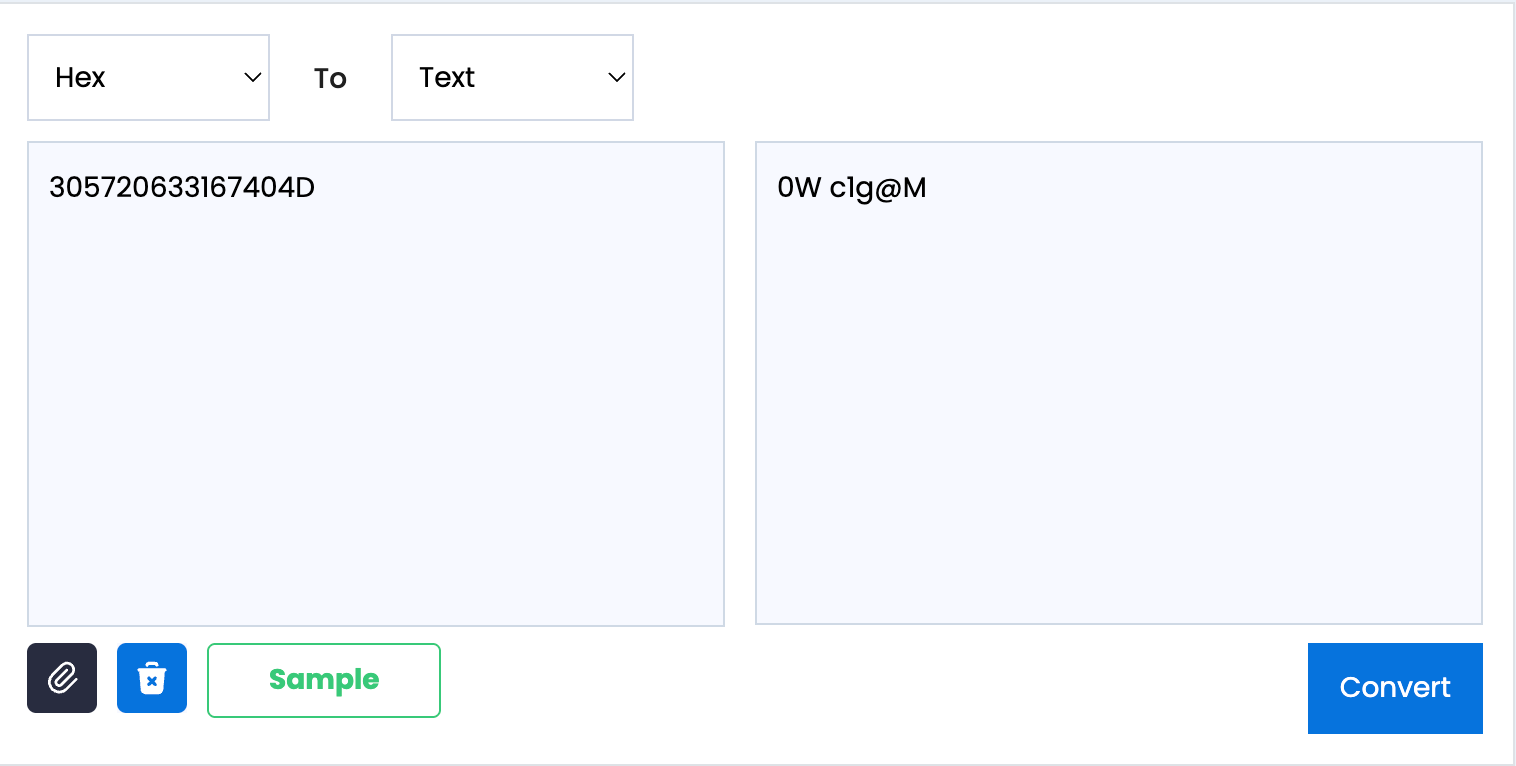Screen dimensions: 1516x766
Task: Click the "To" label between dropdowns
Action: pyautogui.click(x=330, y=79)
